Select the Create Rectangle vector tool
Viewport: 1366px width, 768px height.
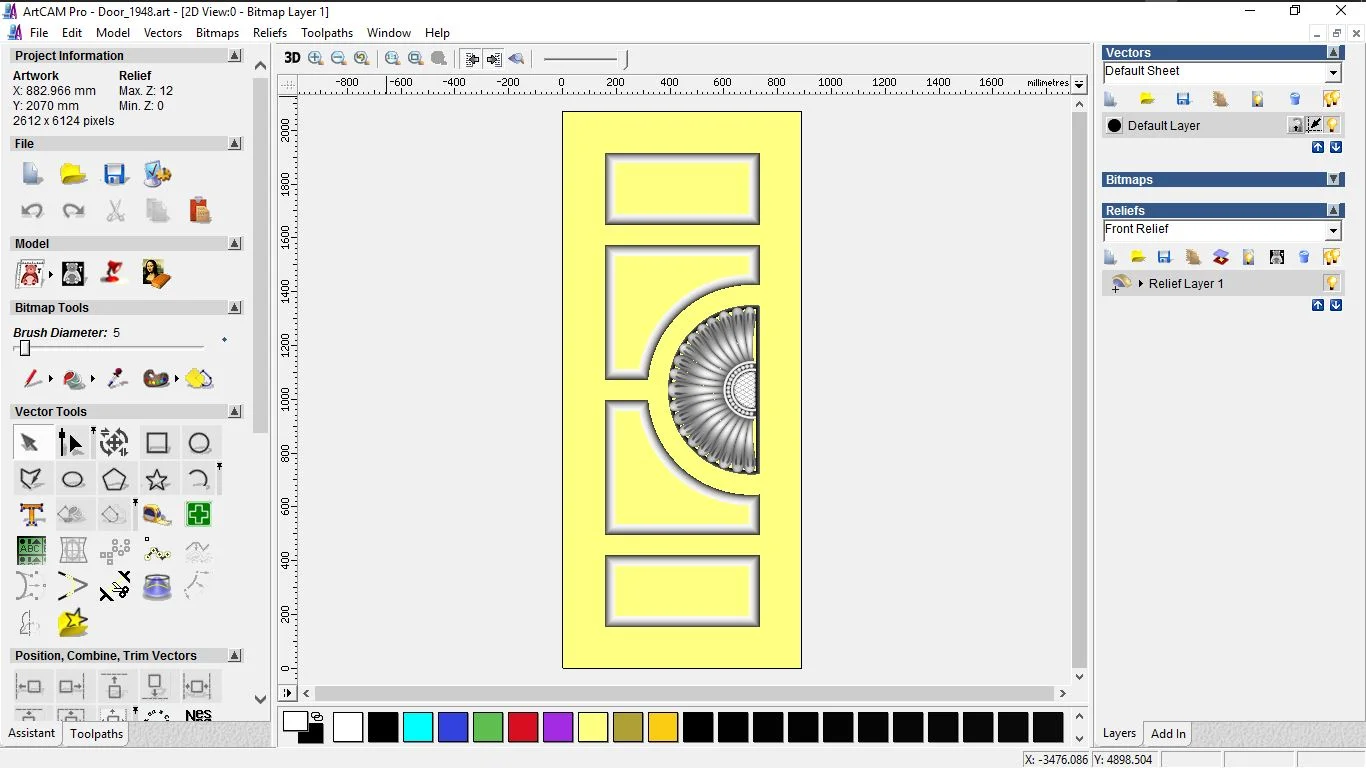tap(157, 443)
